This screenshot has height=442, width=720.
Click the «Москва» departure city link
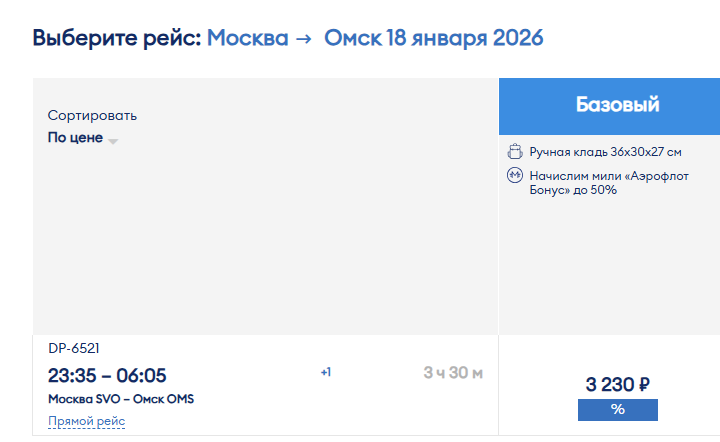tap(248, 38)
